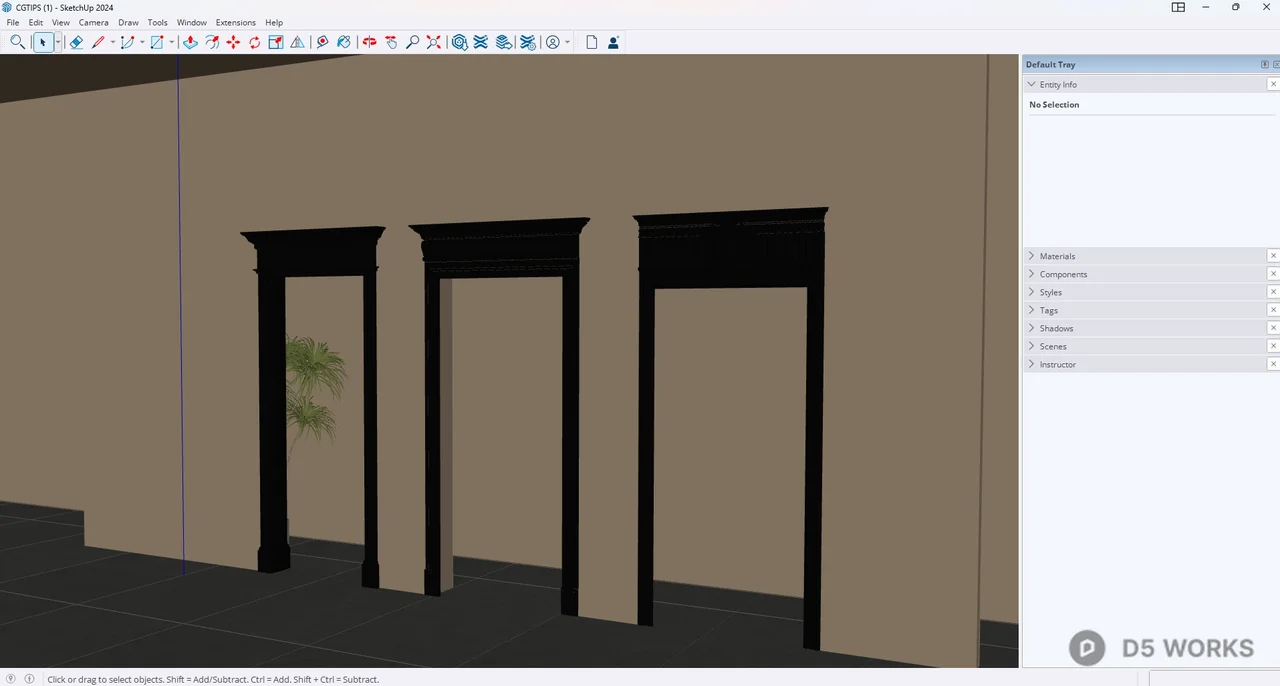The image size is (1280, 686).
Task: Select the Offset tool
Action: (x=212, y=42)
